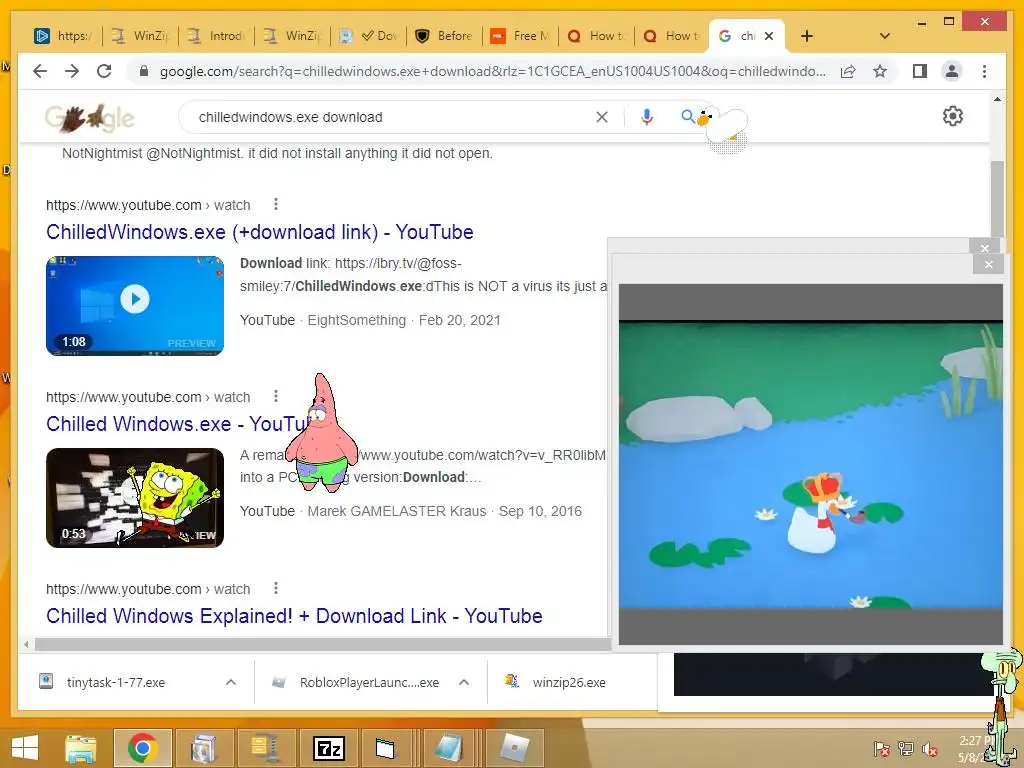This screenshot has width=1024, height=768.
Task: Switch to the 'Introd' tab
Action: (x=216, y=36)
